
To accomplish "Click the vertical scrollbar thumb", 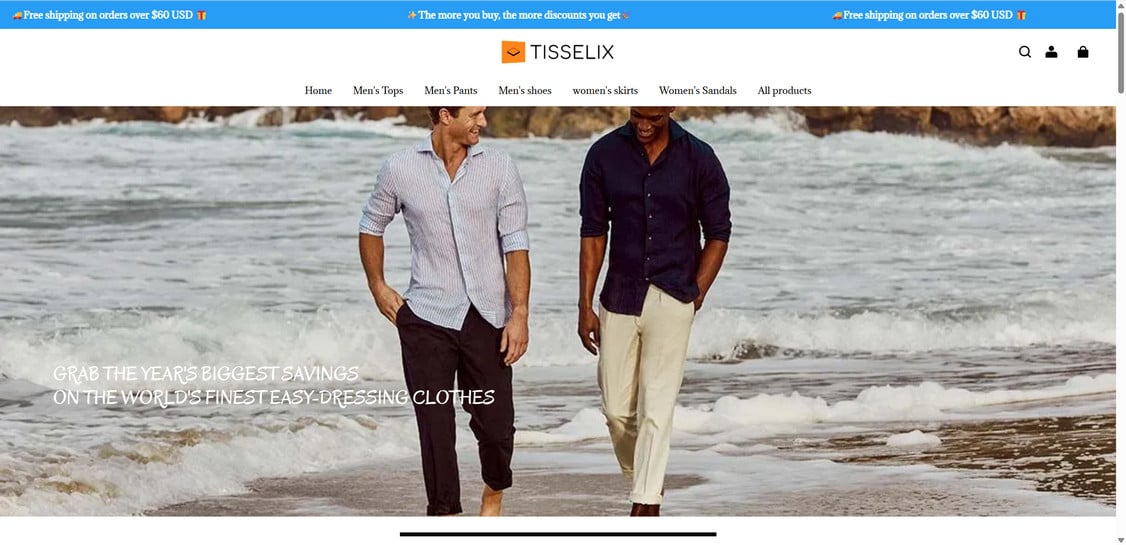I will [x=1121, y=52].
